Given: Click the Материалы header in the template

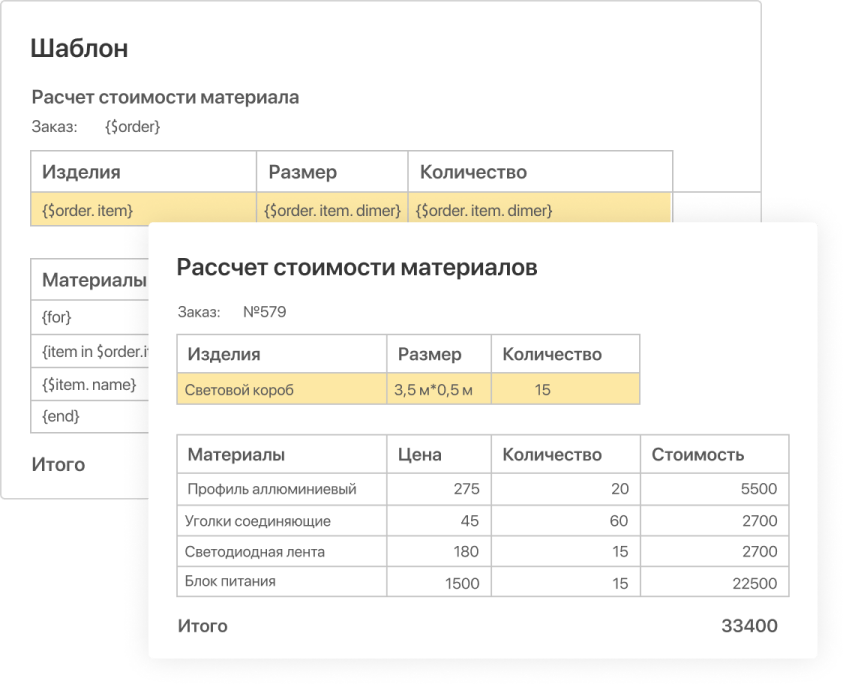Looking at the screenshot, I should point(94,280).
